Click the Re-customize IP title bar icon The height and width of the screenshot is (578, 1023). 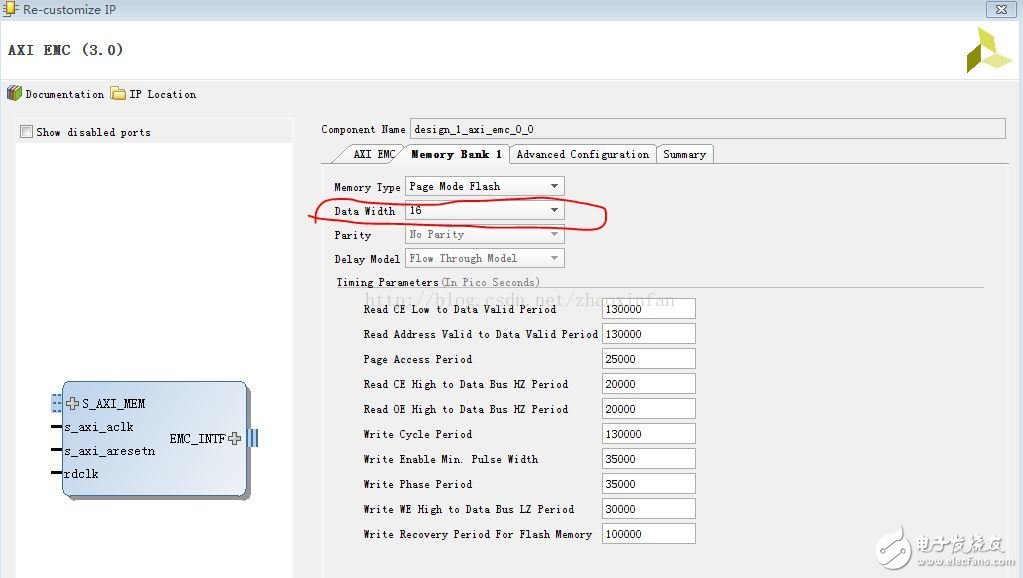pyautogui.click(x=10, y=9)
